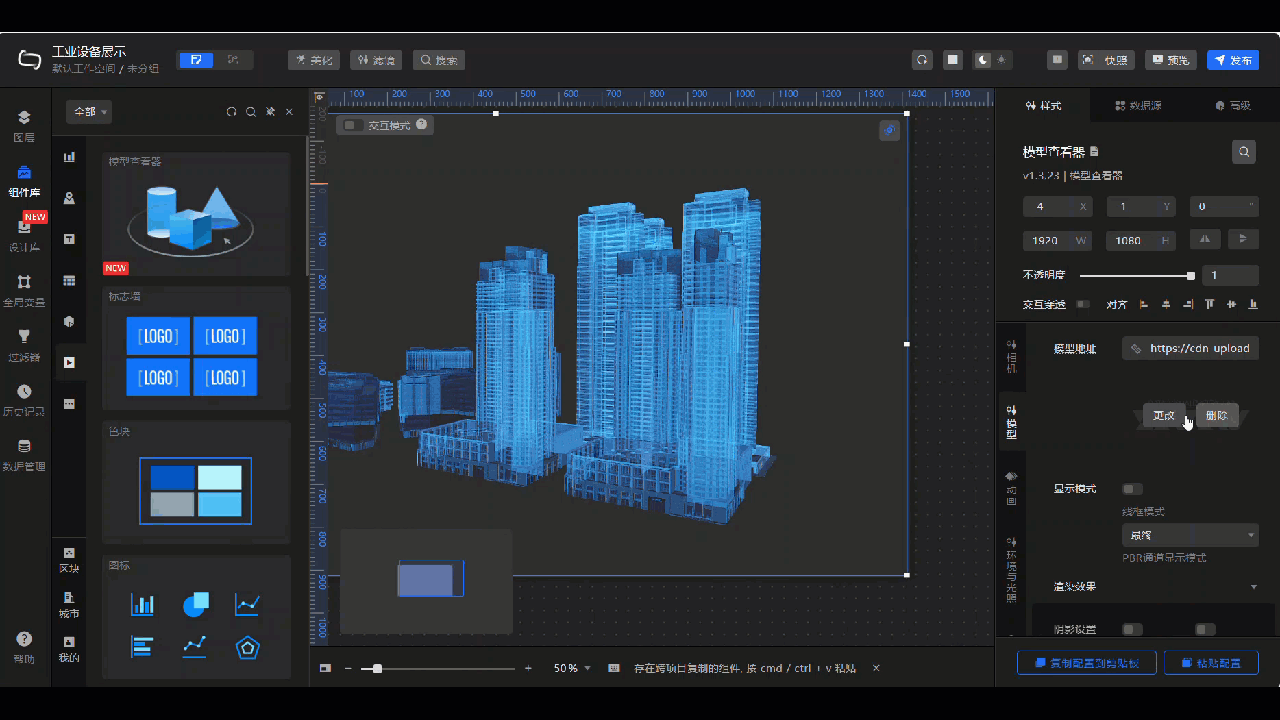This screenshot has width=1280, height=720.
Task: Select the 全局变量 sidebar icon
Action: tap(24, 287)
